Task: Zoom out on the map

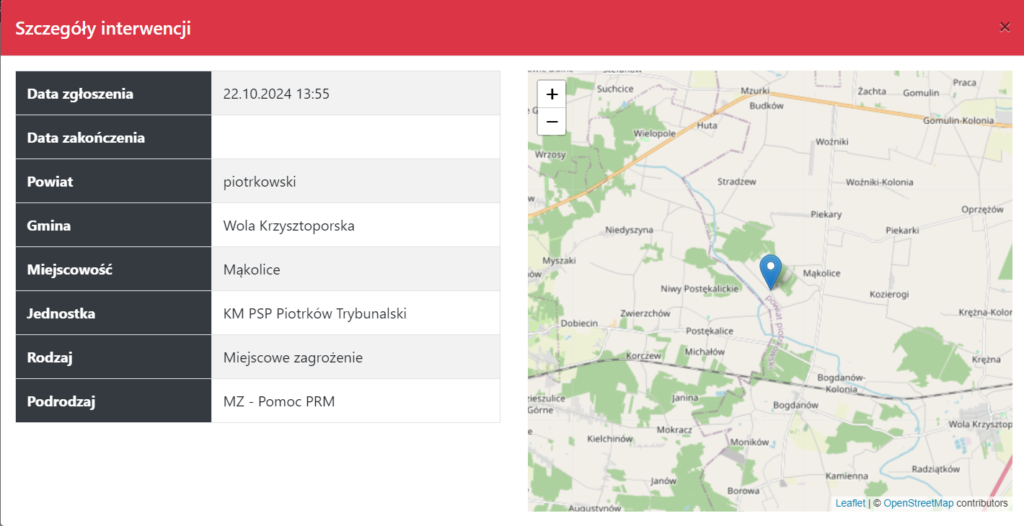Action: [552, 121]
